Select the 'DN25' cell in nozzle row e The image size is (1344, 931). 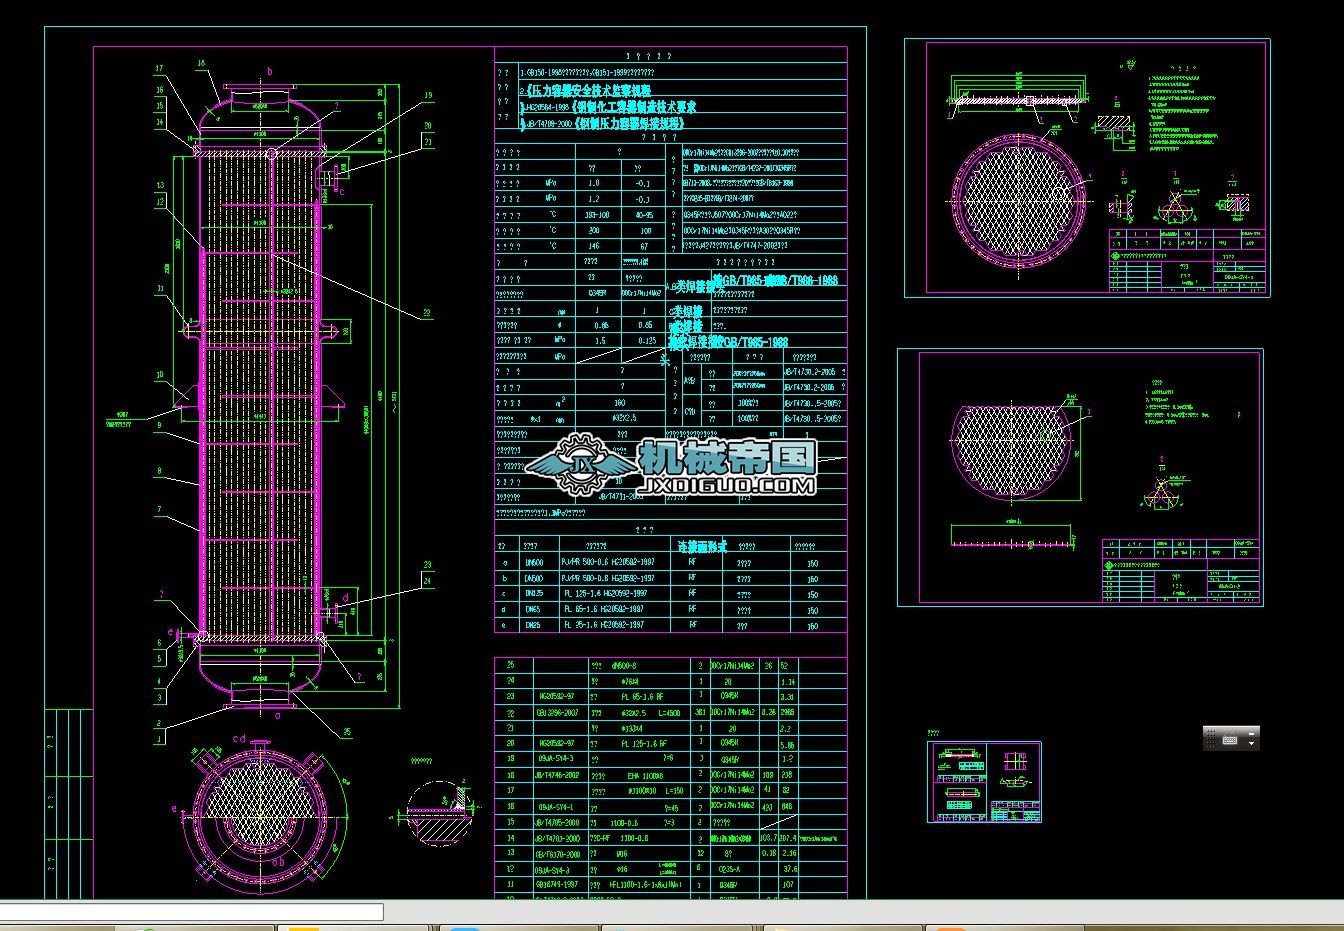[x=533, y=625]
